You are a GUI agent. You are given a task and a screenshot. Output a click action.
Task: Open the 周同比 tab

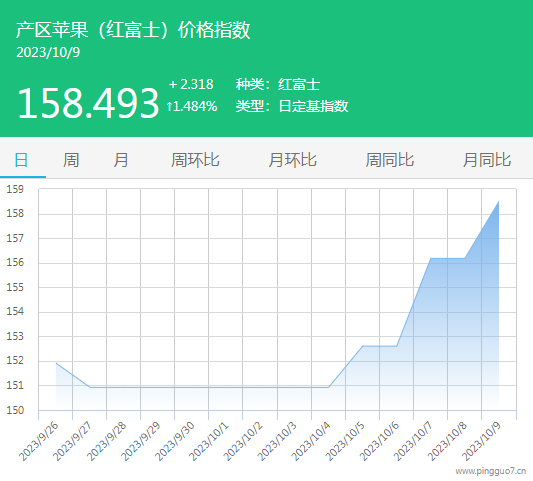coord(390,160)
